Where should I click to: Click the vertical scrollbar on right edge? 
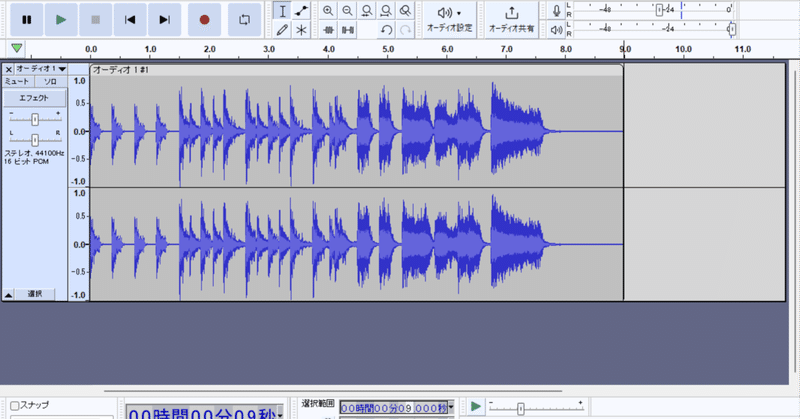tap(795, 222)
